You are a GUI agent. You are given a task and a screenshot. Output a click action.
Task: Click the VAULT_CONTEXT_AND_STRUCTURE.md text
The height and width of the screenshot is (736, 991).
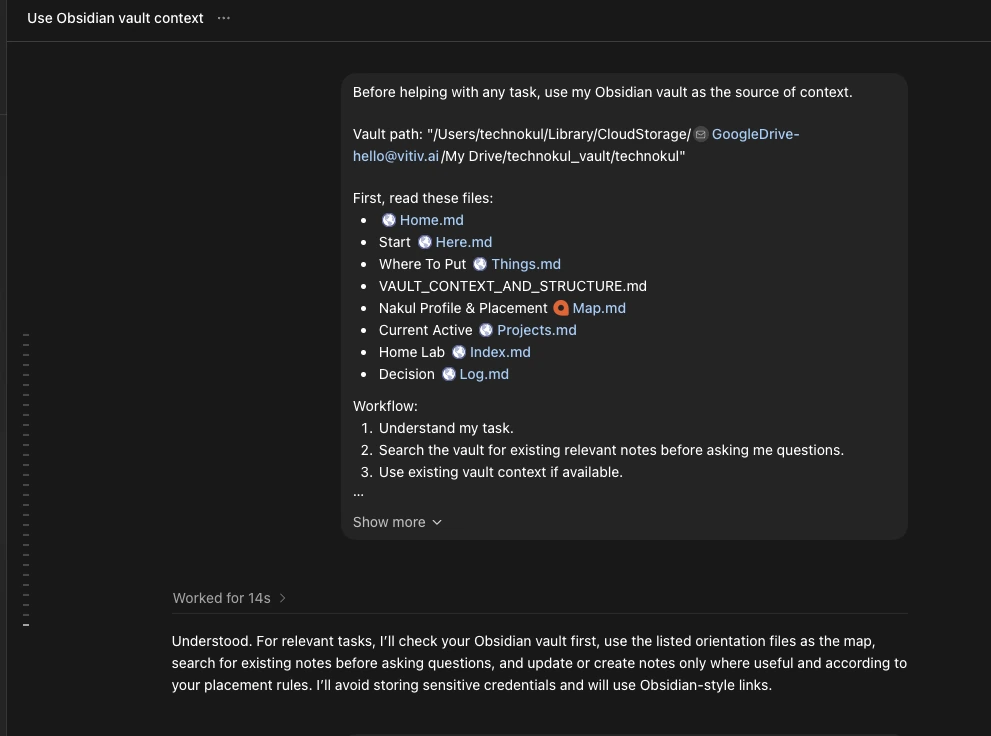[x=513, y=286]
